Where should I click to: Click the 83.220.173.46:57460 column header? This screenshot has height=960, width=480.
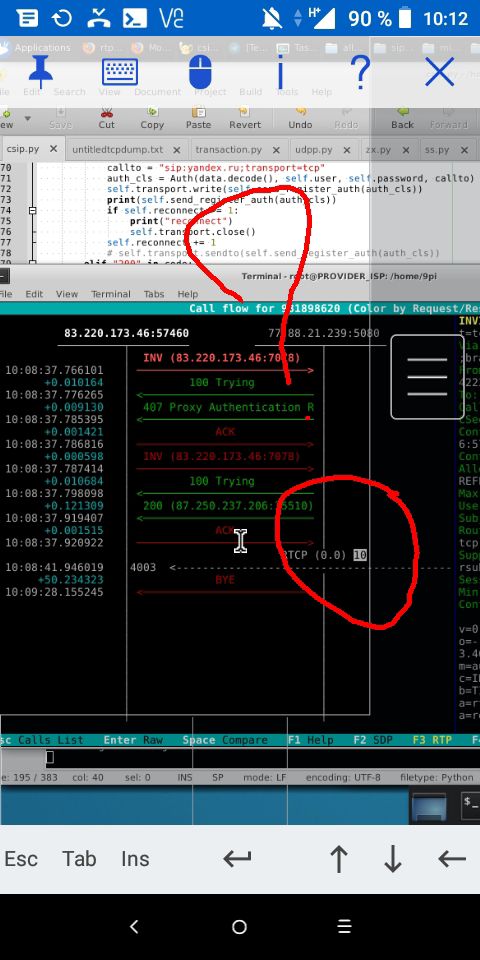pos(126,333)
